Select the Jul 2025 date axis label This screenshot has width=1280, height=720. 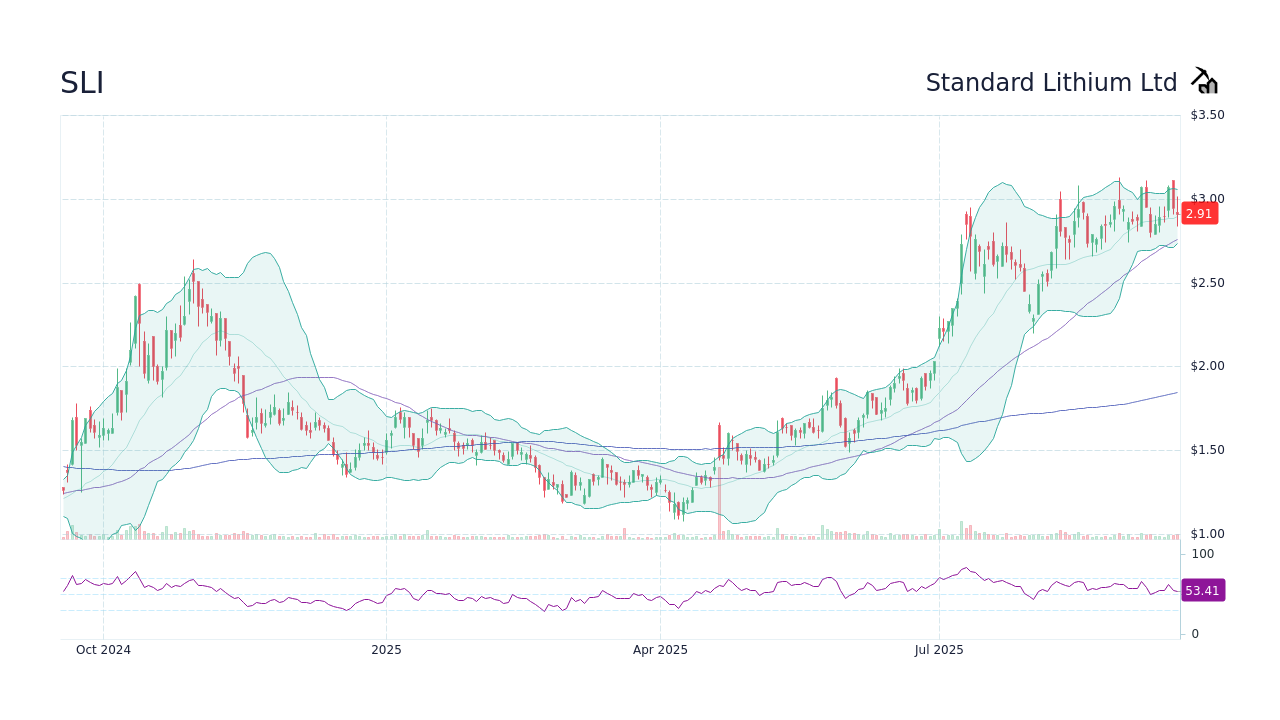point(938,649)
